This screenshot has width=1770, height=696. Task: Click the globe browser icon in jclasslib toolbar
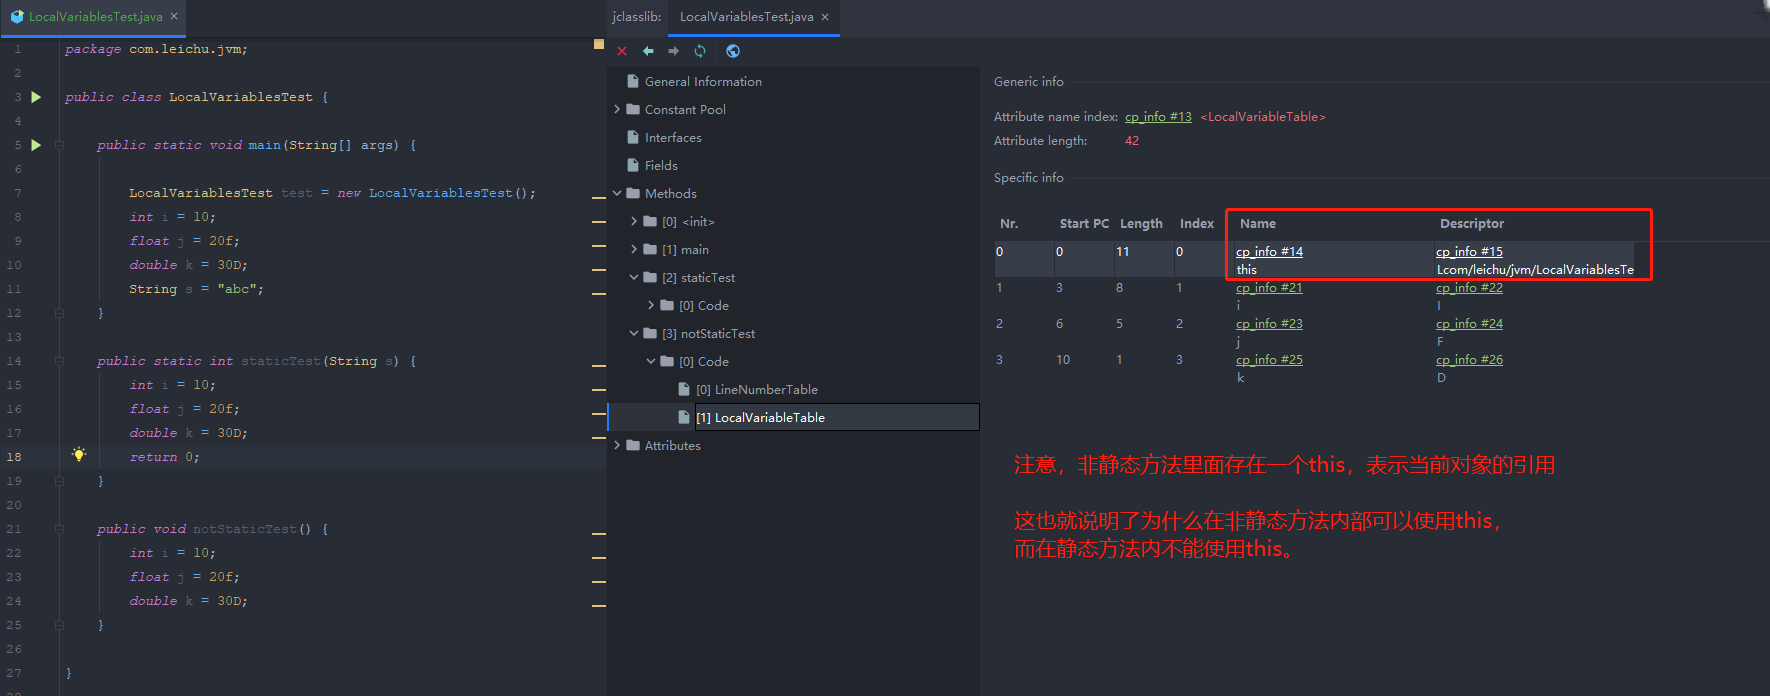coord(733,51)
